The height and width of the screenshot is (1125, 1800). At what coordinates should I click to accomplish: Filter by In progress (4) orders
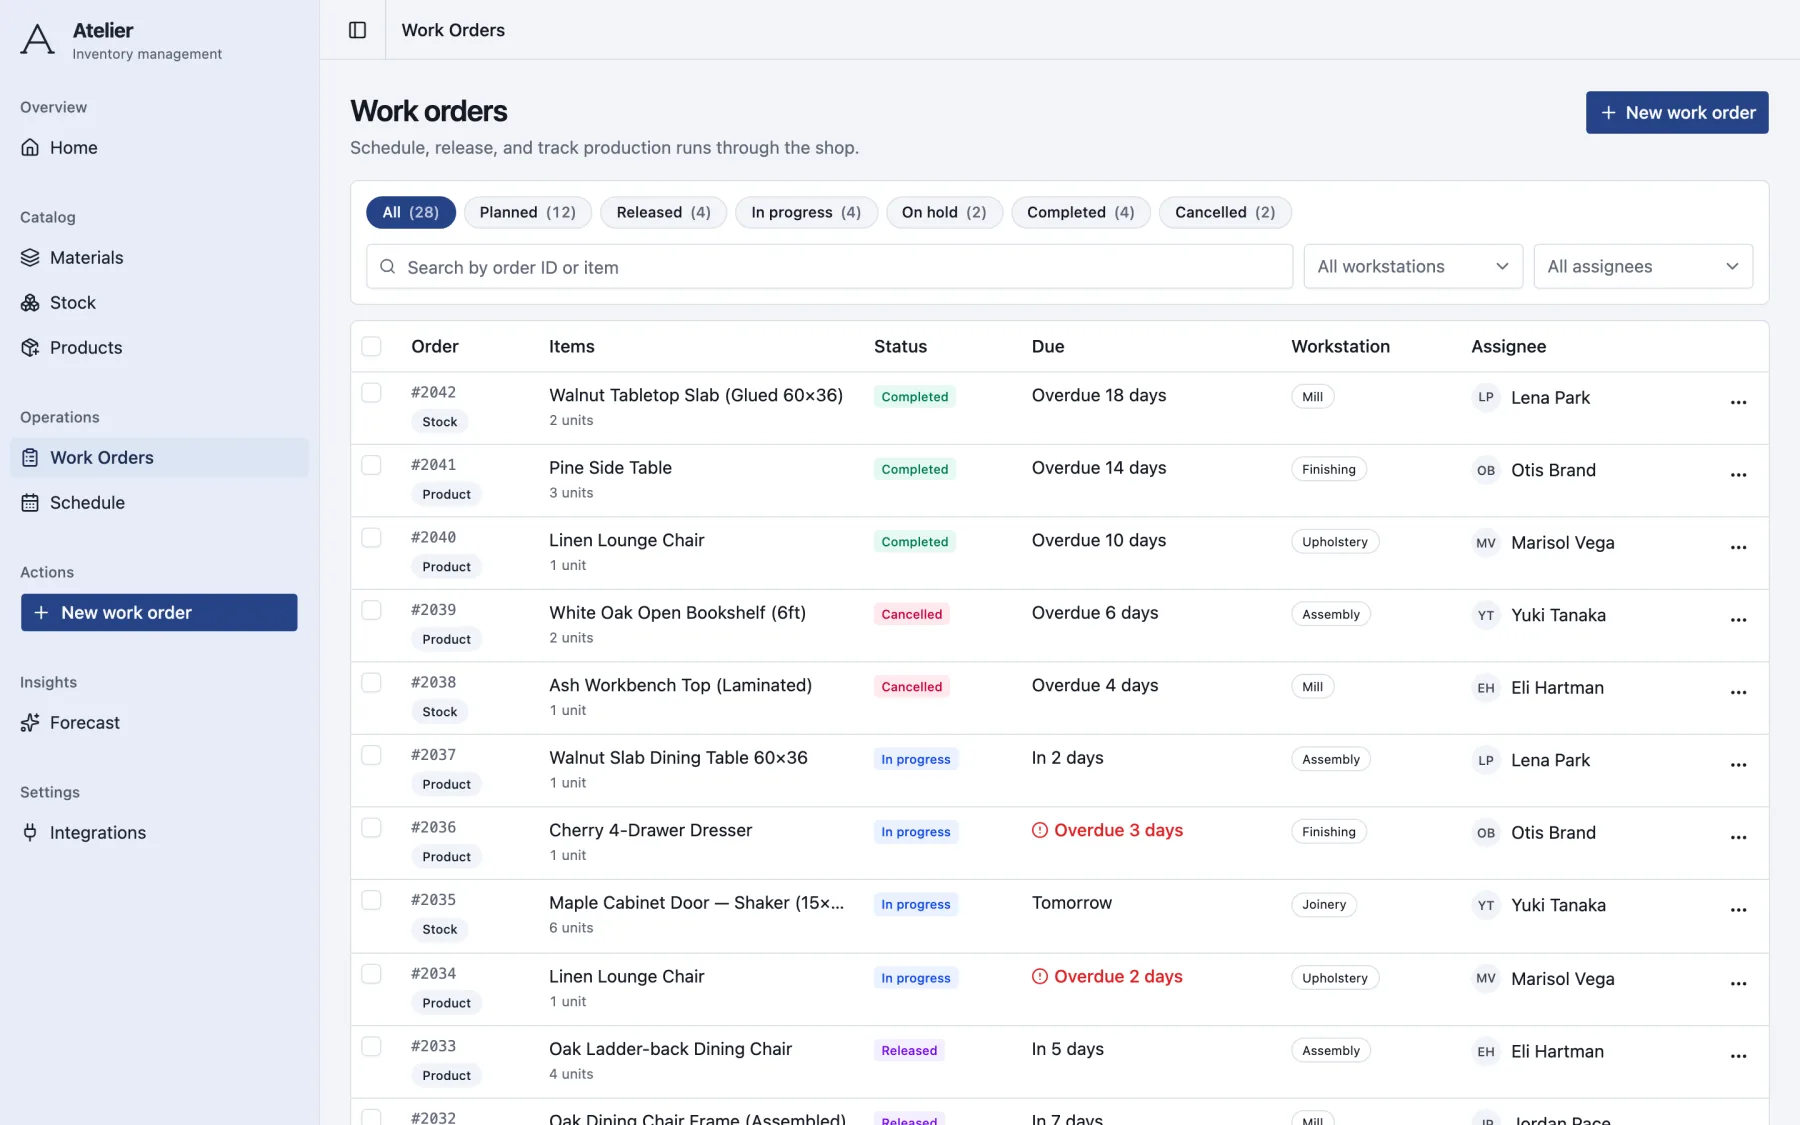pyautogui.click(x=806, y=212)
